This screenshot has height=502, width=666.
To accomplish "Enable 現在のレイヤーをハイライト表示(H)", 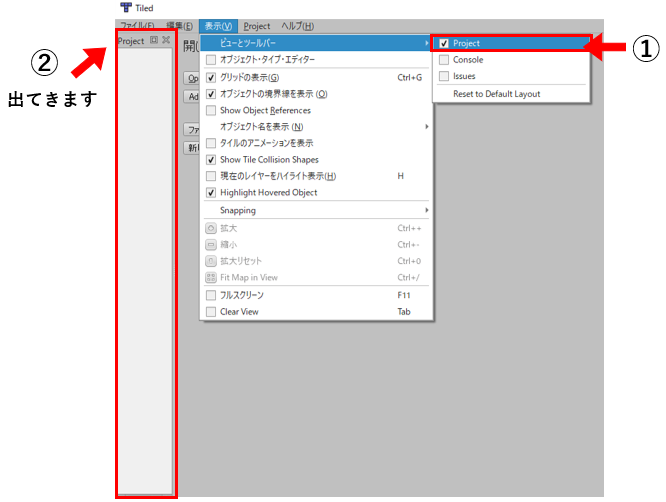I will pyautogui.click(x=211, y=176).
